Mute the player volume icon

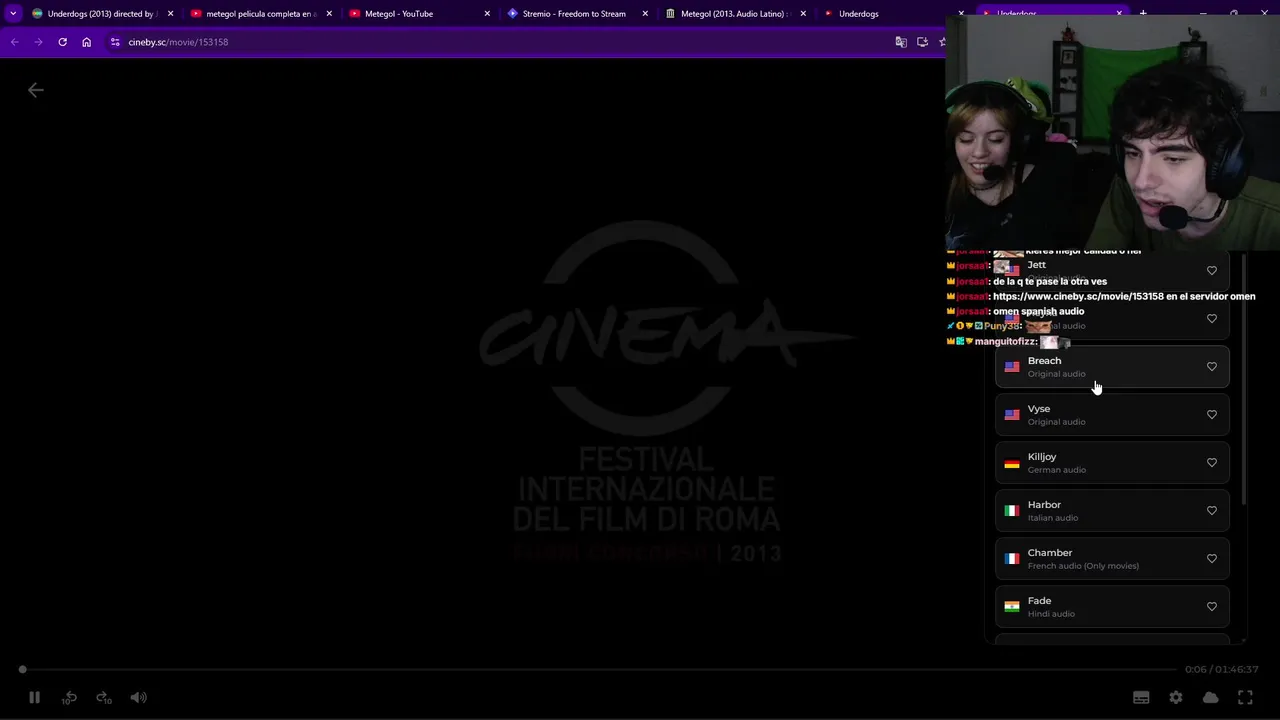tap(138, 697)
